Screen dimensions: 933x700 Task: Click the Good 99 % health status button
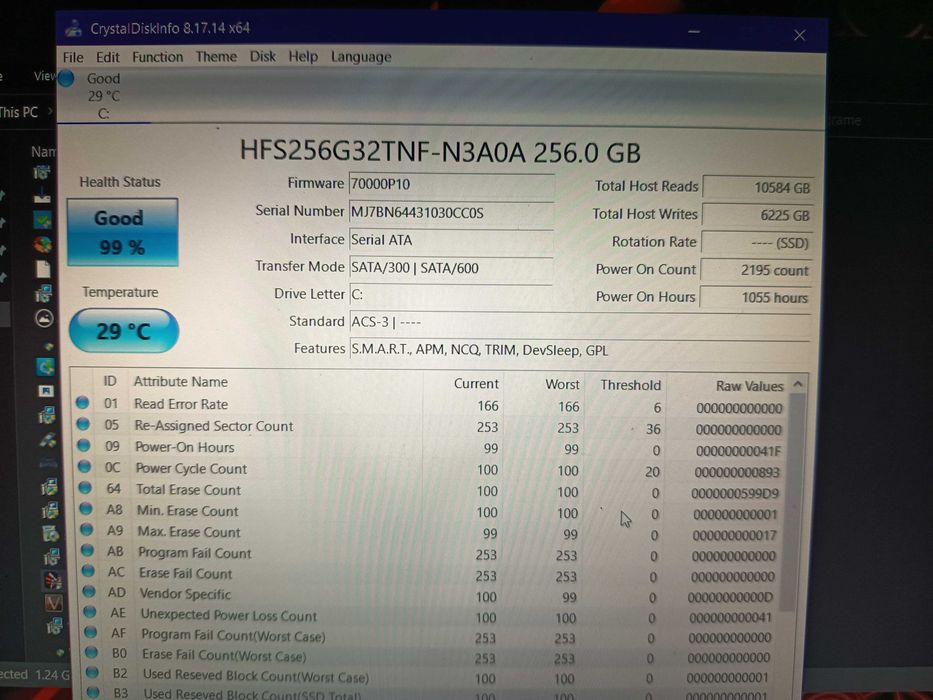point(122,232)
